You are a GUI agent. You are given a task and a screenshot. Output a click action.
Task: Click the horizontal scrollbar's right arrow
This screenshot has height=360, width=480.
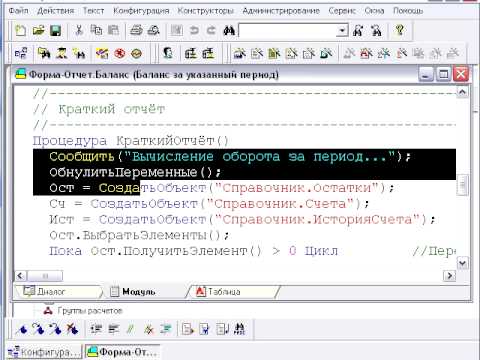click(x=450, y=276)
